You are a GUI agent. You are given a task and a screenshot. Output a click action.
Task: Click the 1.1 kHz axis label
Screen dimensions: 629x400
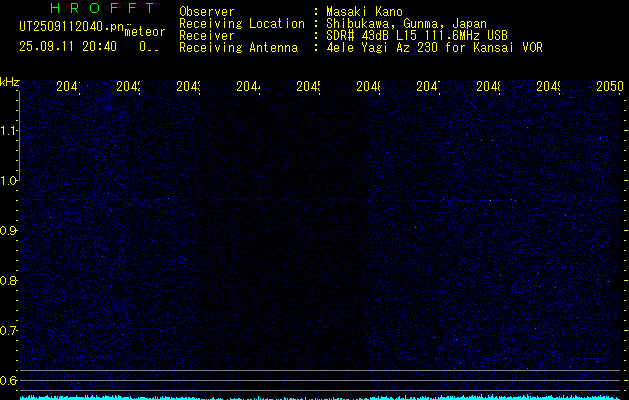click(x=8, y=130)
